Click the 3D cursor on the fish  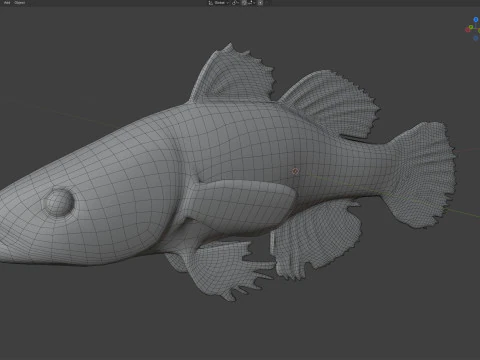tap(295, 171)
